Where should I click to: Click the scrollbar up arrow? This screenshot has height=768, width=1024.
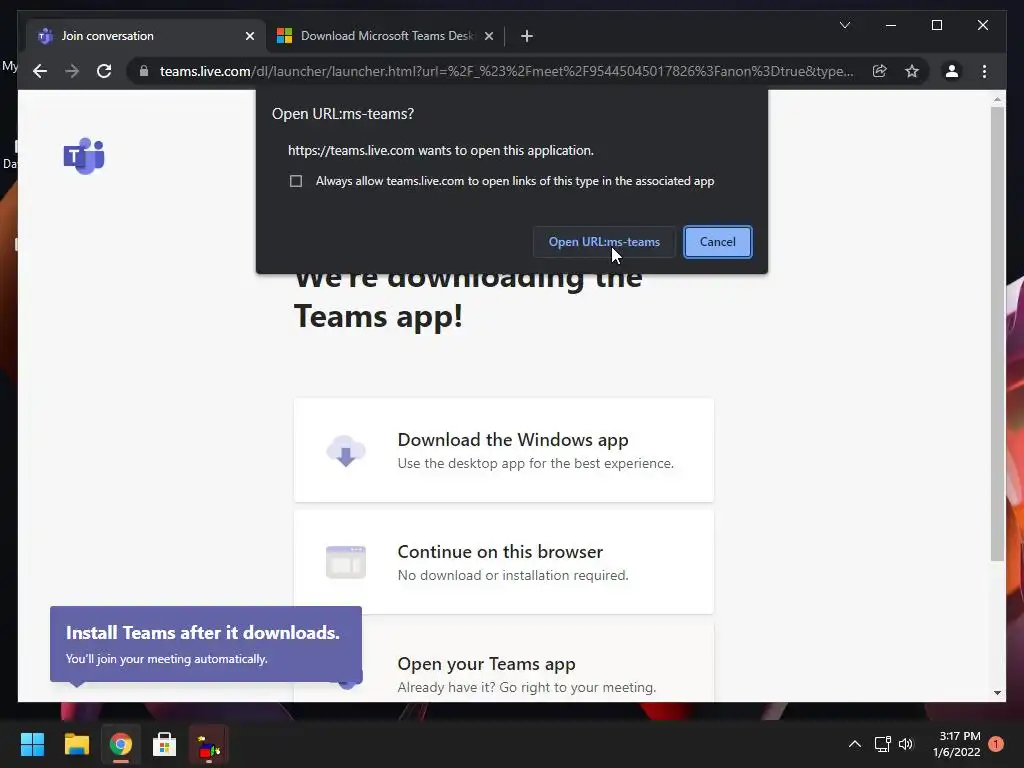997,99
